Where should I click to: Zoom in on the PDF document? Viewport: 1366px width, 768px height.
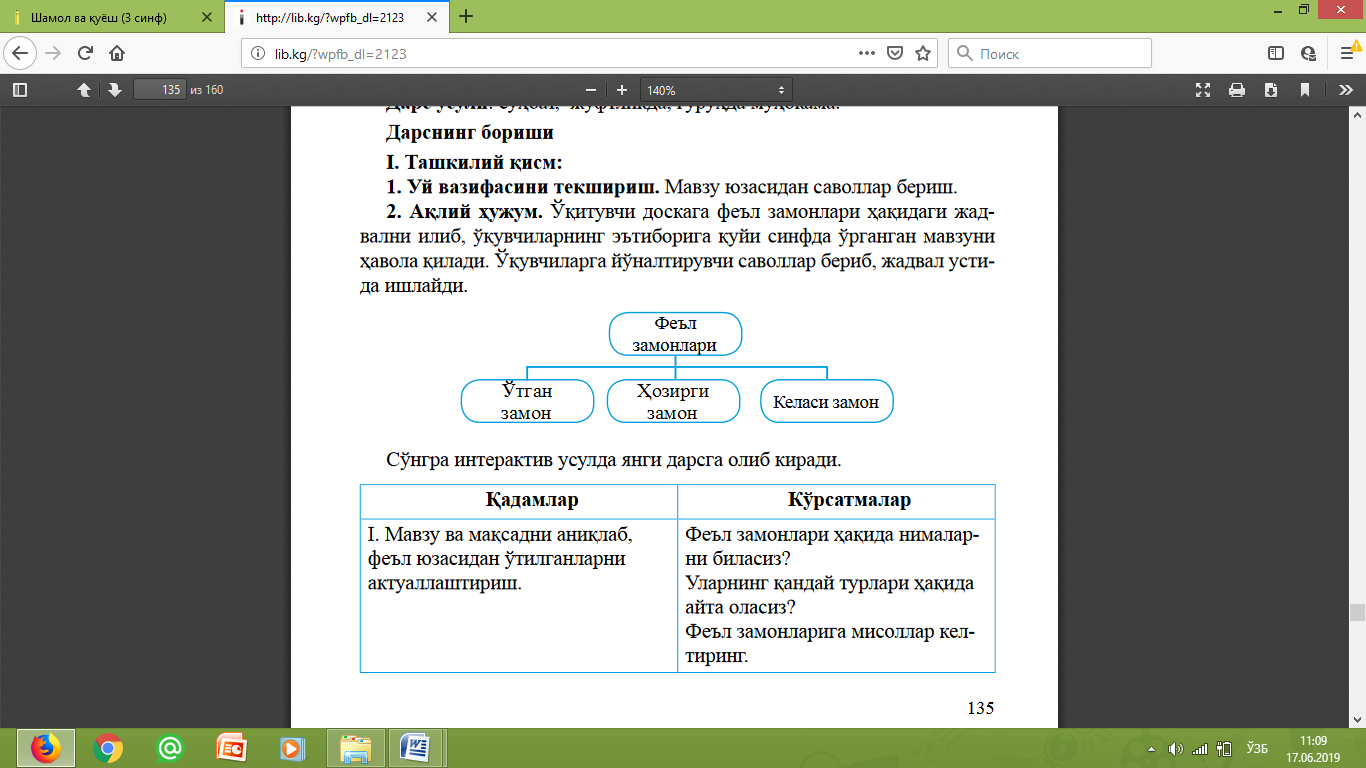pyautogui.click(x=622, y=90)
